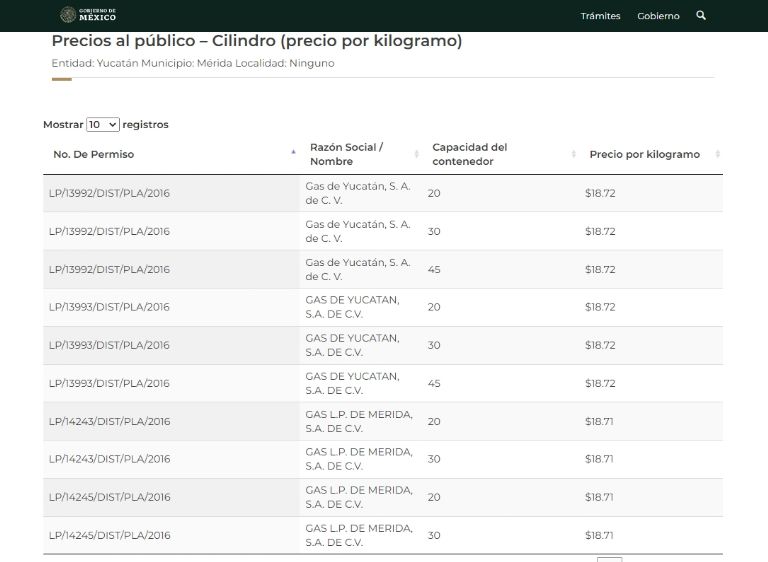
Task: Select LP/14245/DIST/PLA/2016 permit with capacity 20
Action: [109, 497]
